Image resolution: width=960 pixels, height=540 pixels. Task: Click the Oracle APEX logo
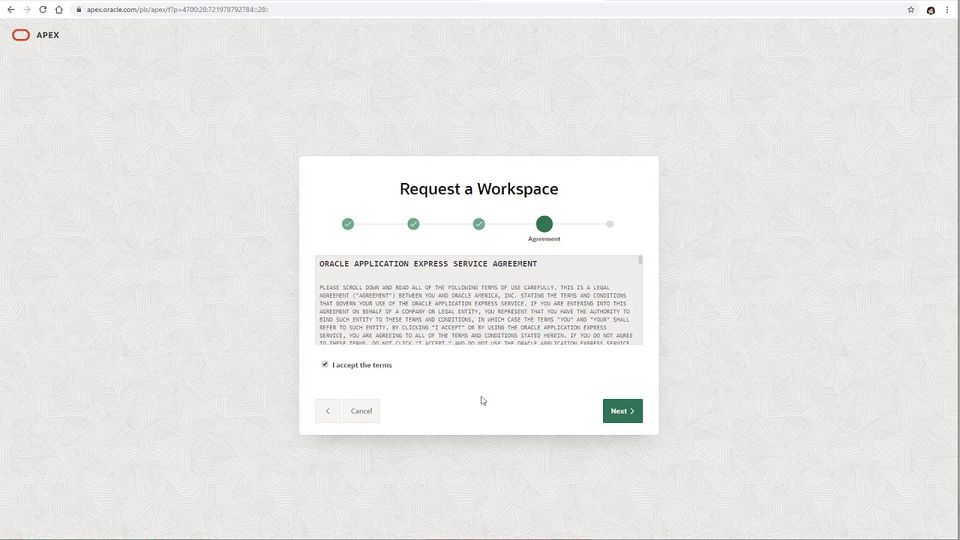click(36, 35)
